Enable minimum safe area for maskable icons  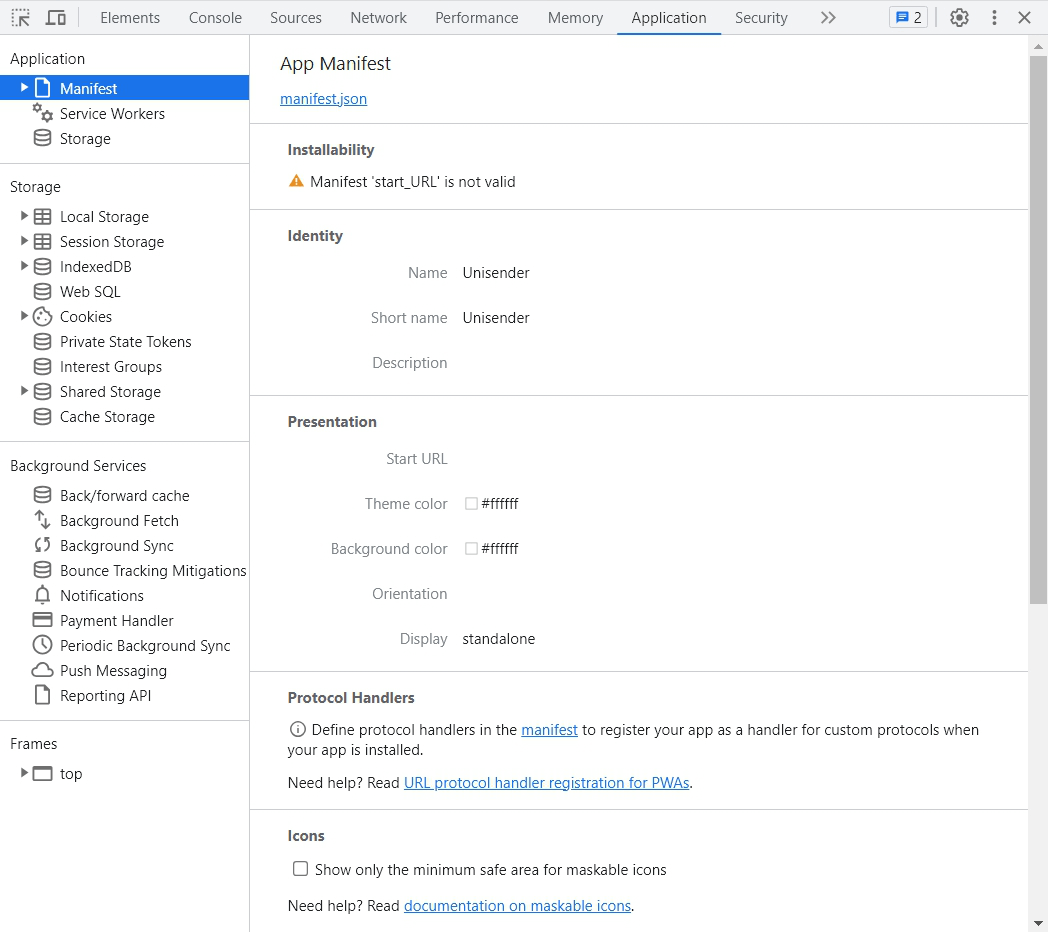300,868
